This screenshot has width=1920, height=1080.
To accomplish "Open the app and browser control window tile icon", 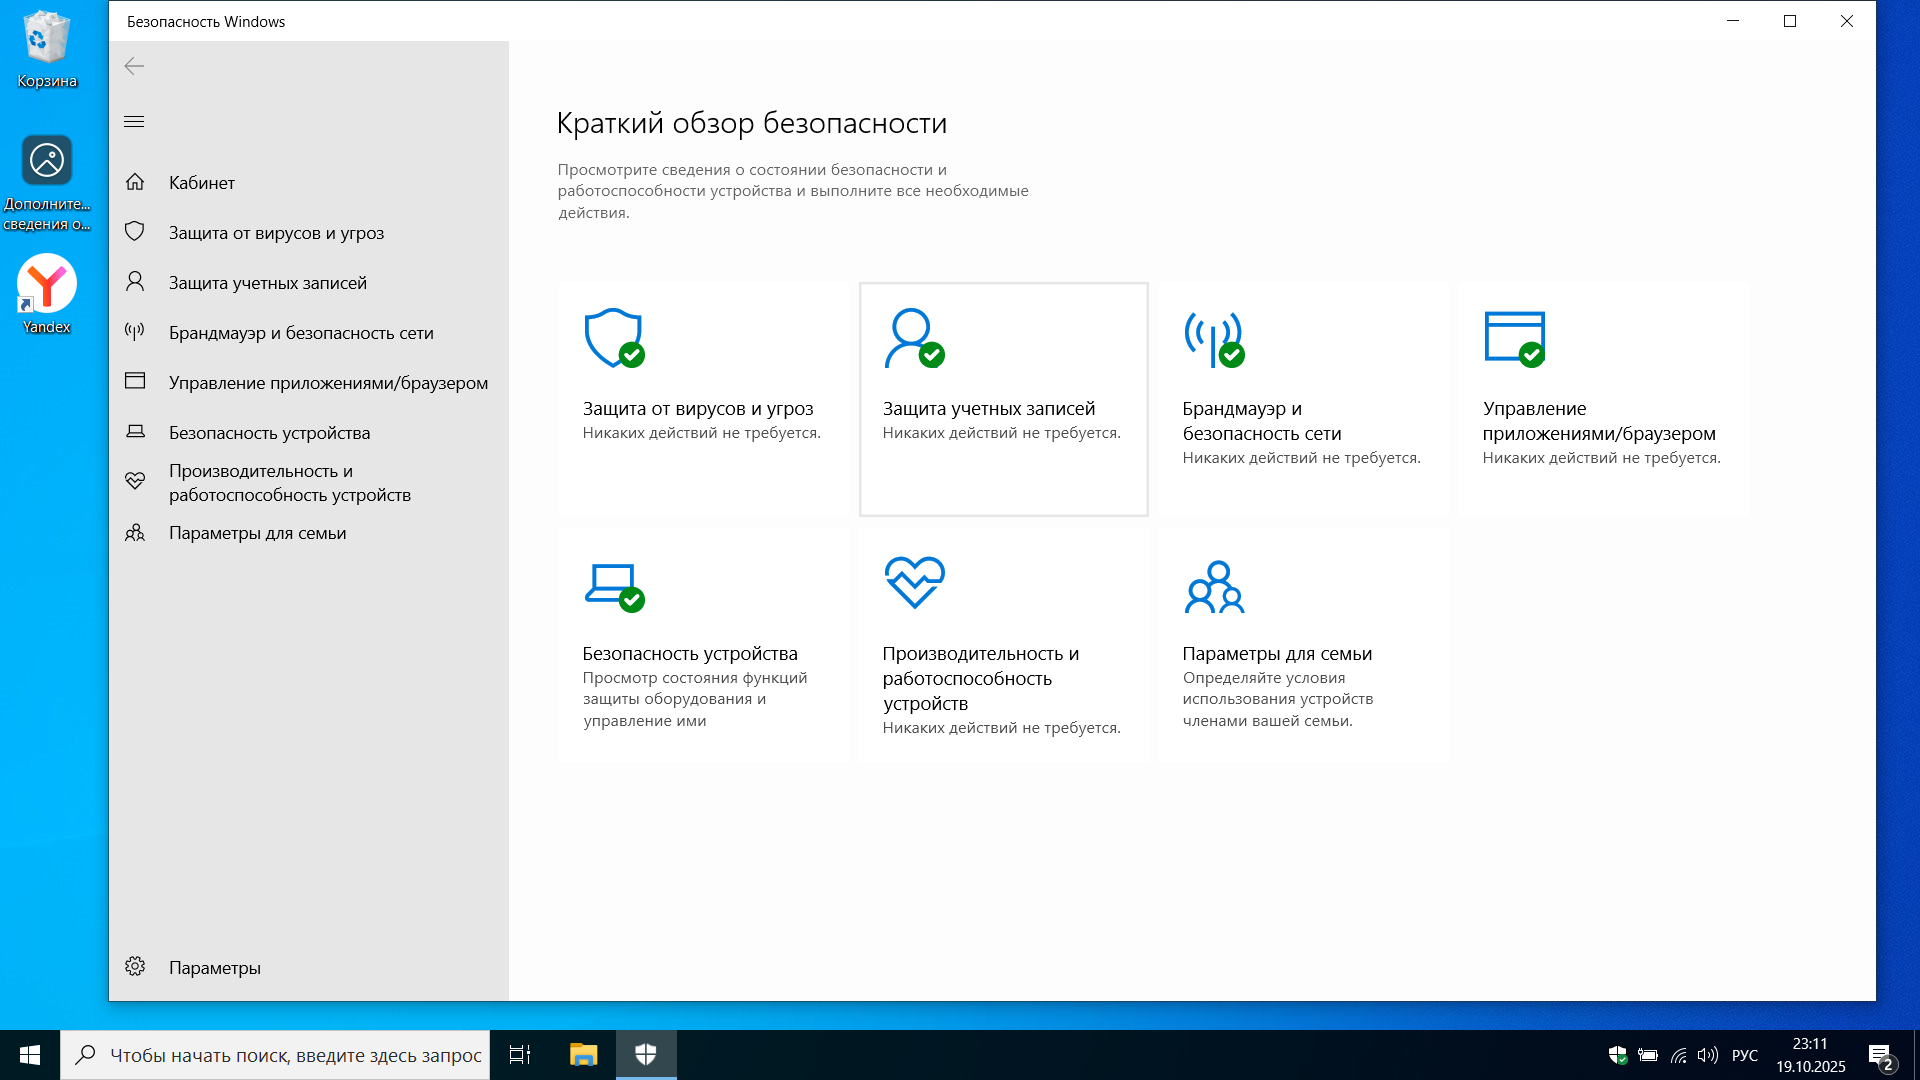I will (x=1514, y=338).
